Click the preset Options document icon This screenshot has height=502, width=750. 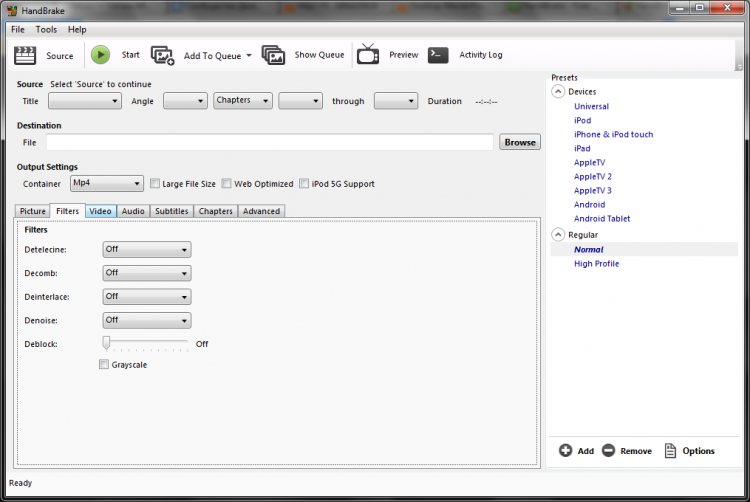[x=671, y=450]
